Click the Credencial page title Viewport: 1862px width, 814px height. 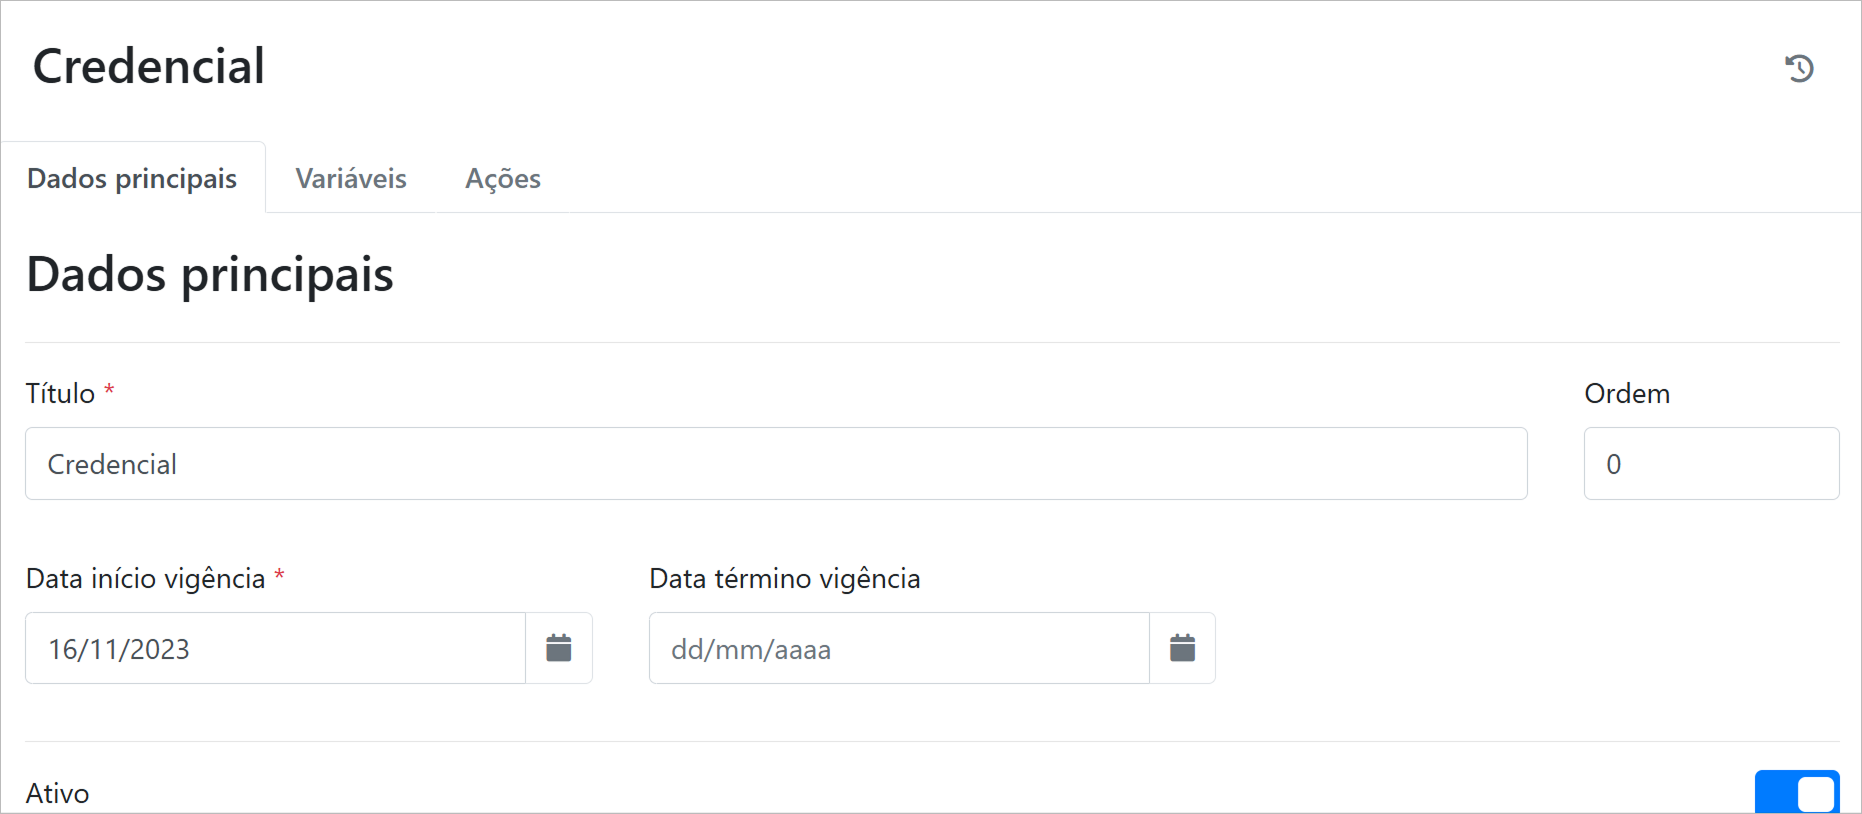tap(149, 67)
